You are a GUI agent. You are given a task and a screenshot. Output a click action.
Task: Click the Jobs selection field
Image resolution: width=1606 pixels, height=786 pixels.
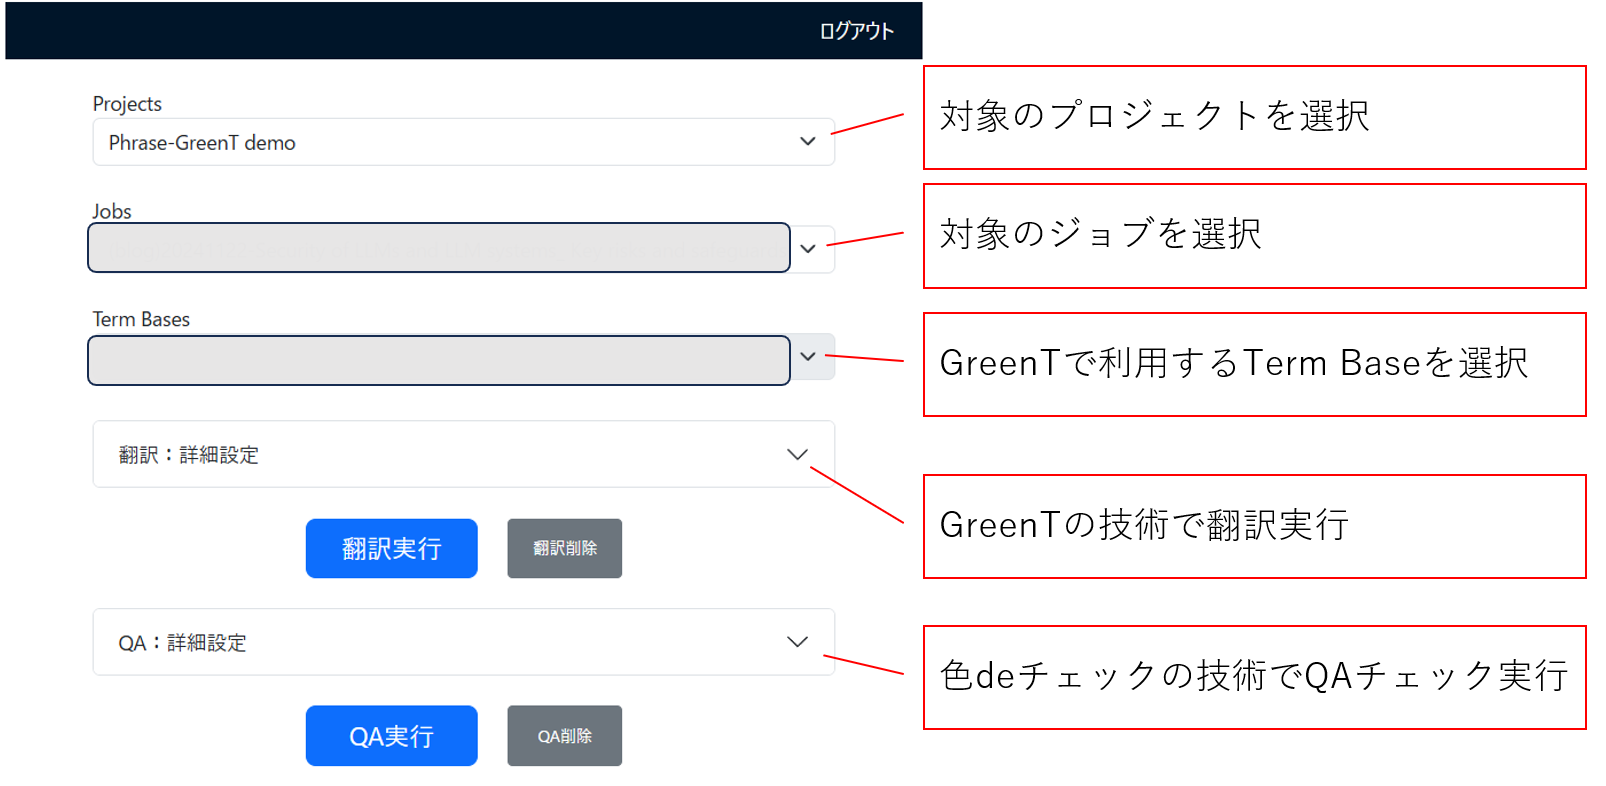pos(438,248)
